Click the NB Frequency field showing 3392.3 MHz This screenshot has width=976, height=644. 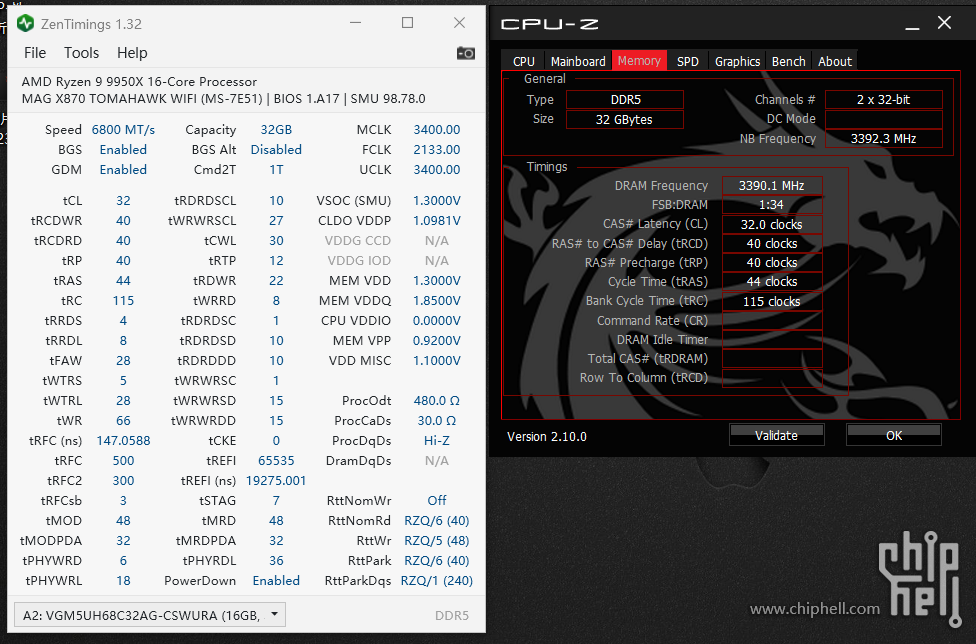(884, 138)
